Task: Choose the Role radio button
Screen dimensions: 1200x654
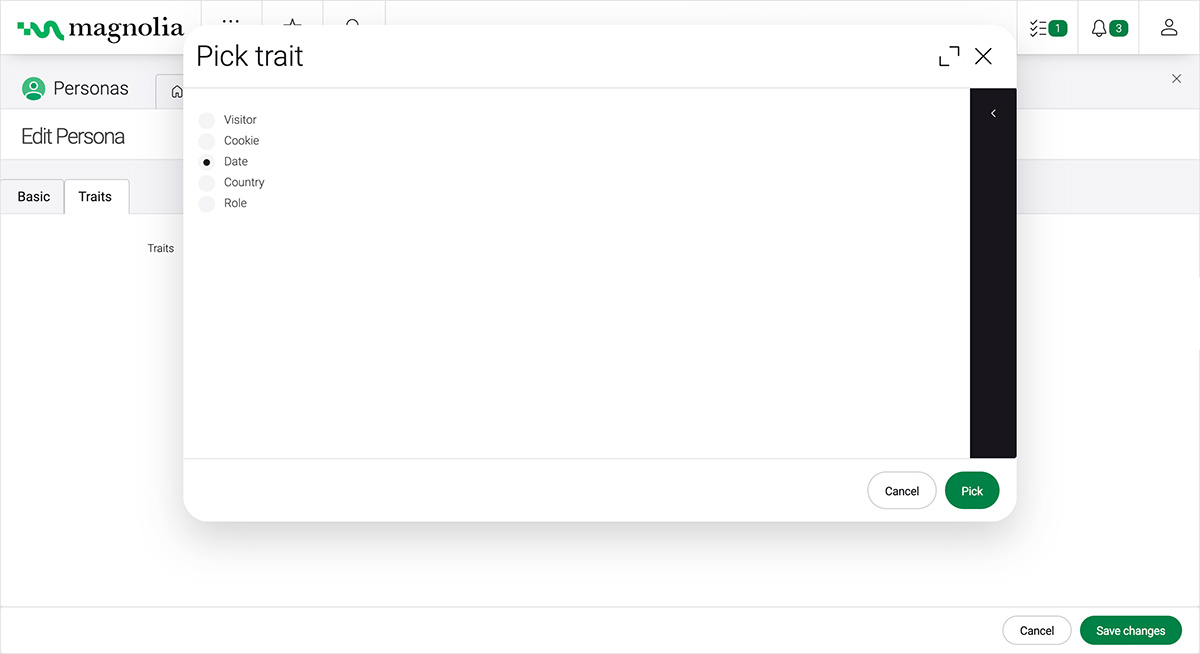Action: 207,204
